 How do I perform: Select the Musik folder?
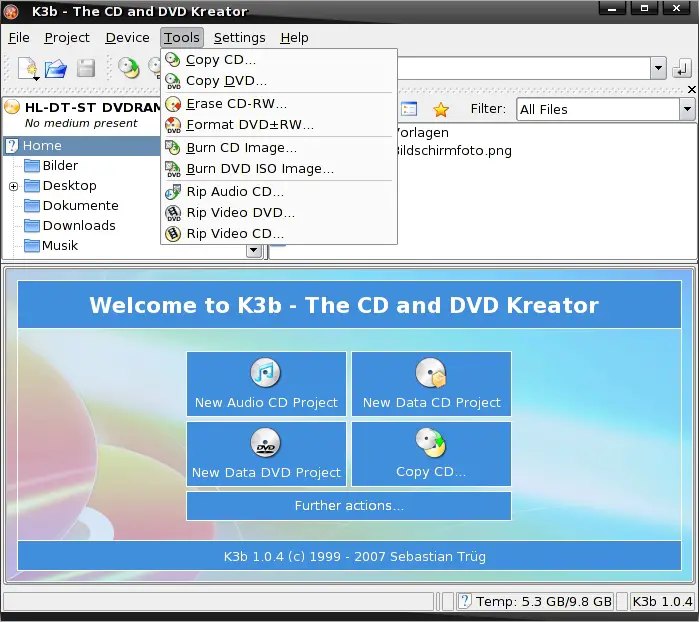pos(60,246)
